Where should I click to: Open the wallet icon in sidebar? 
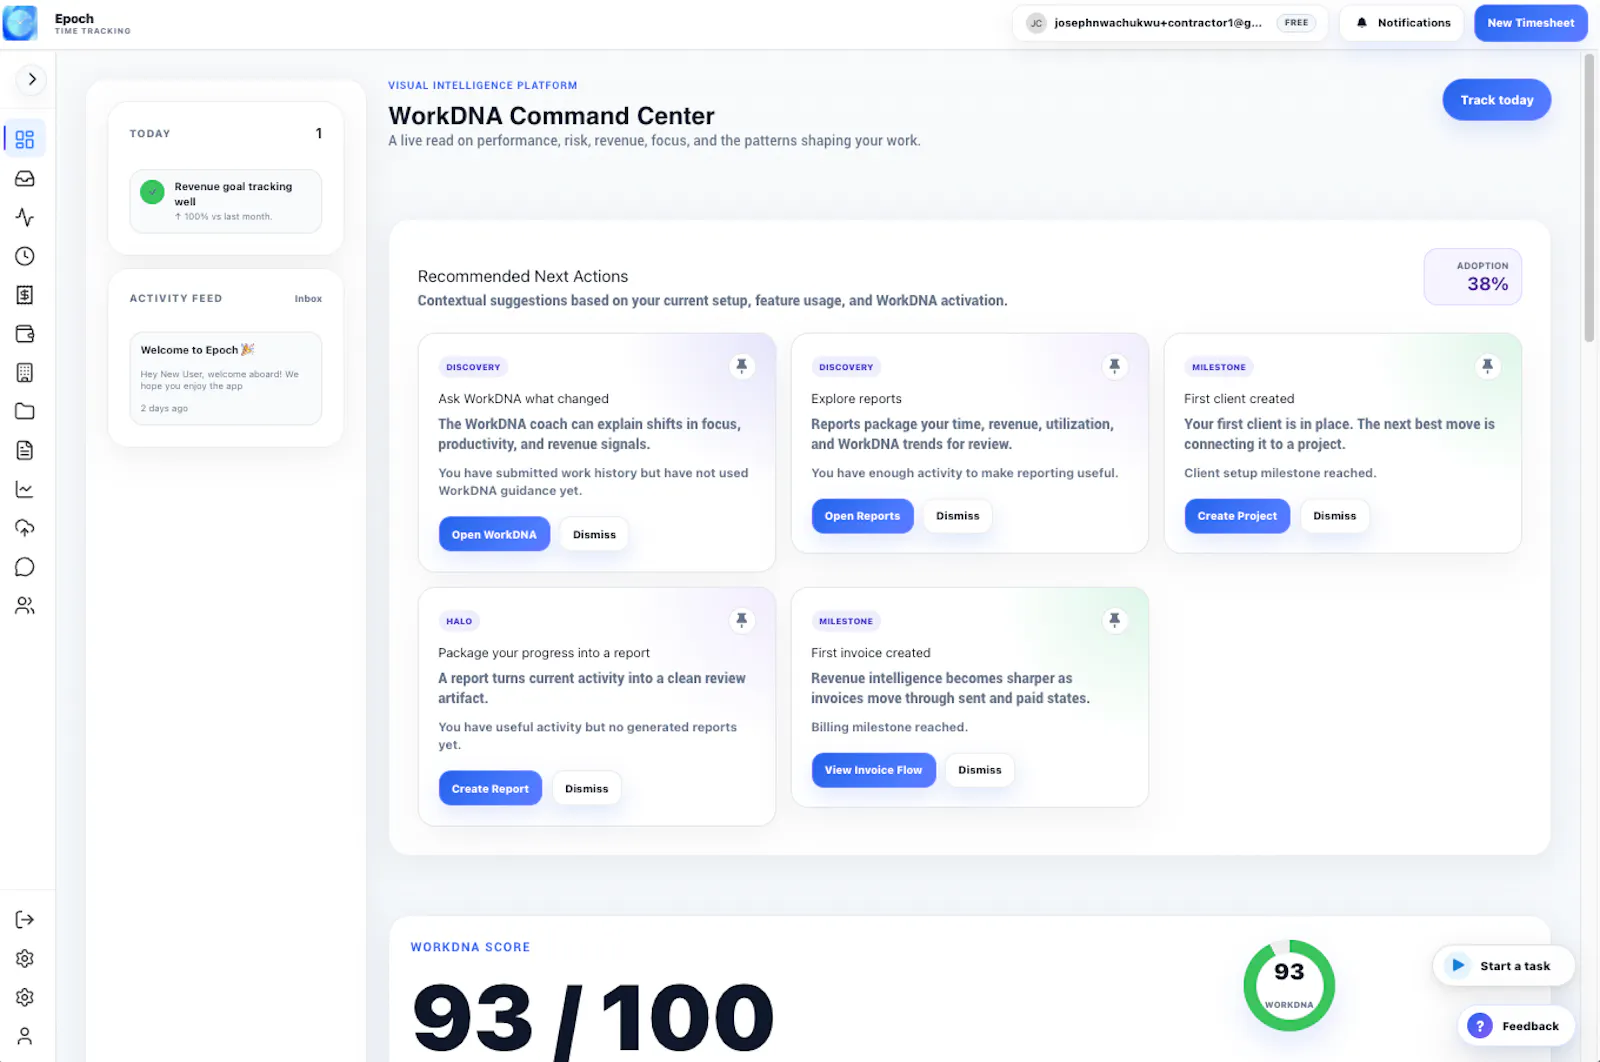coord(25,334)
